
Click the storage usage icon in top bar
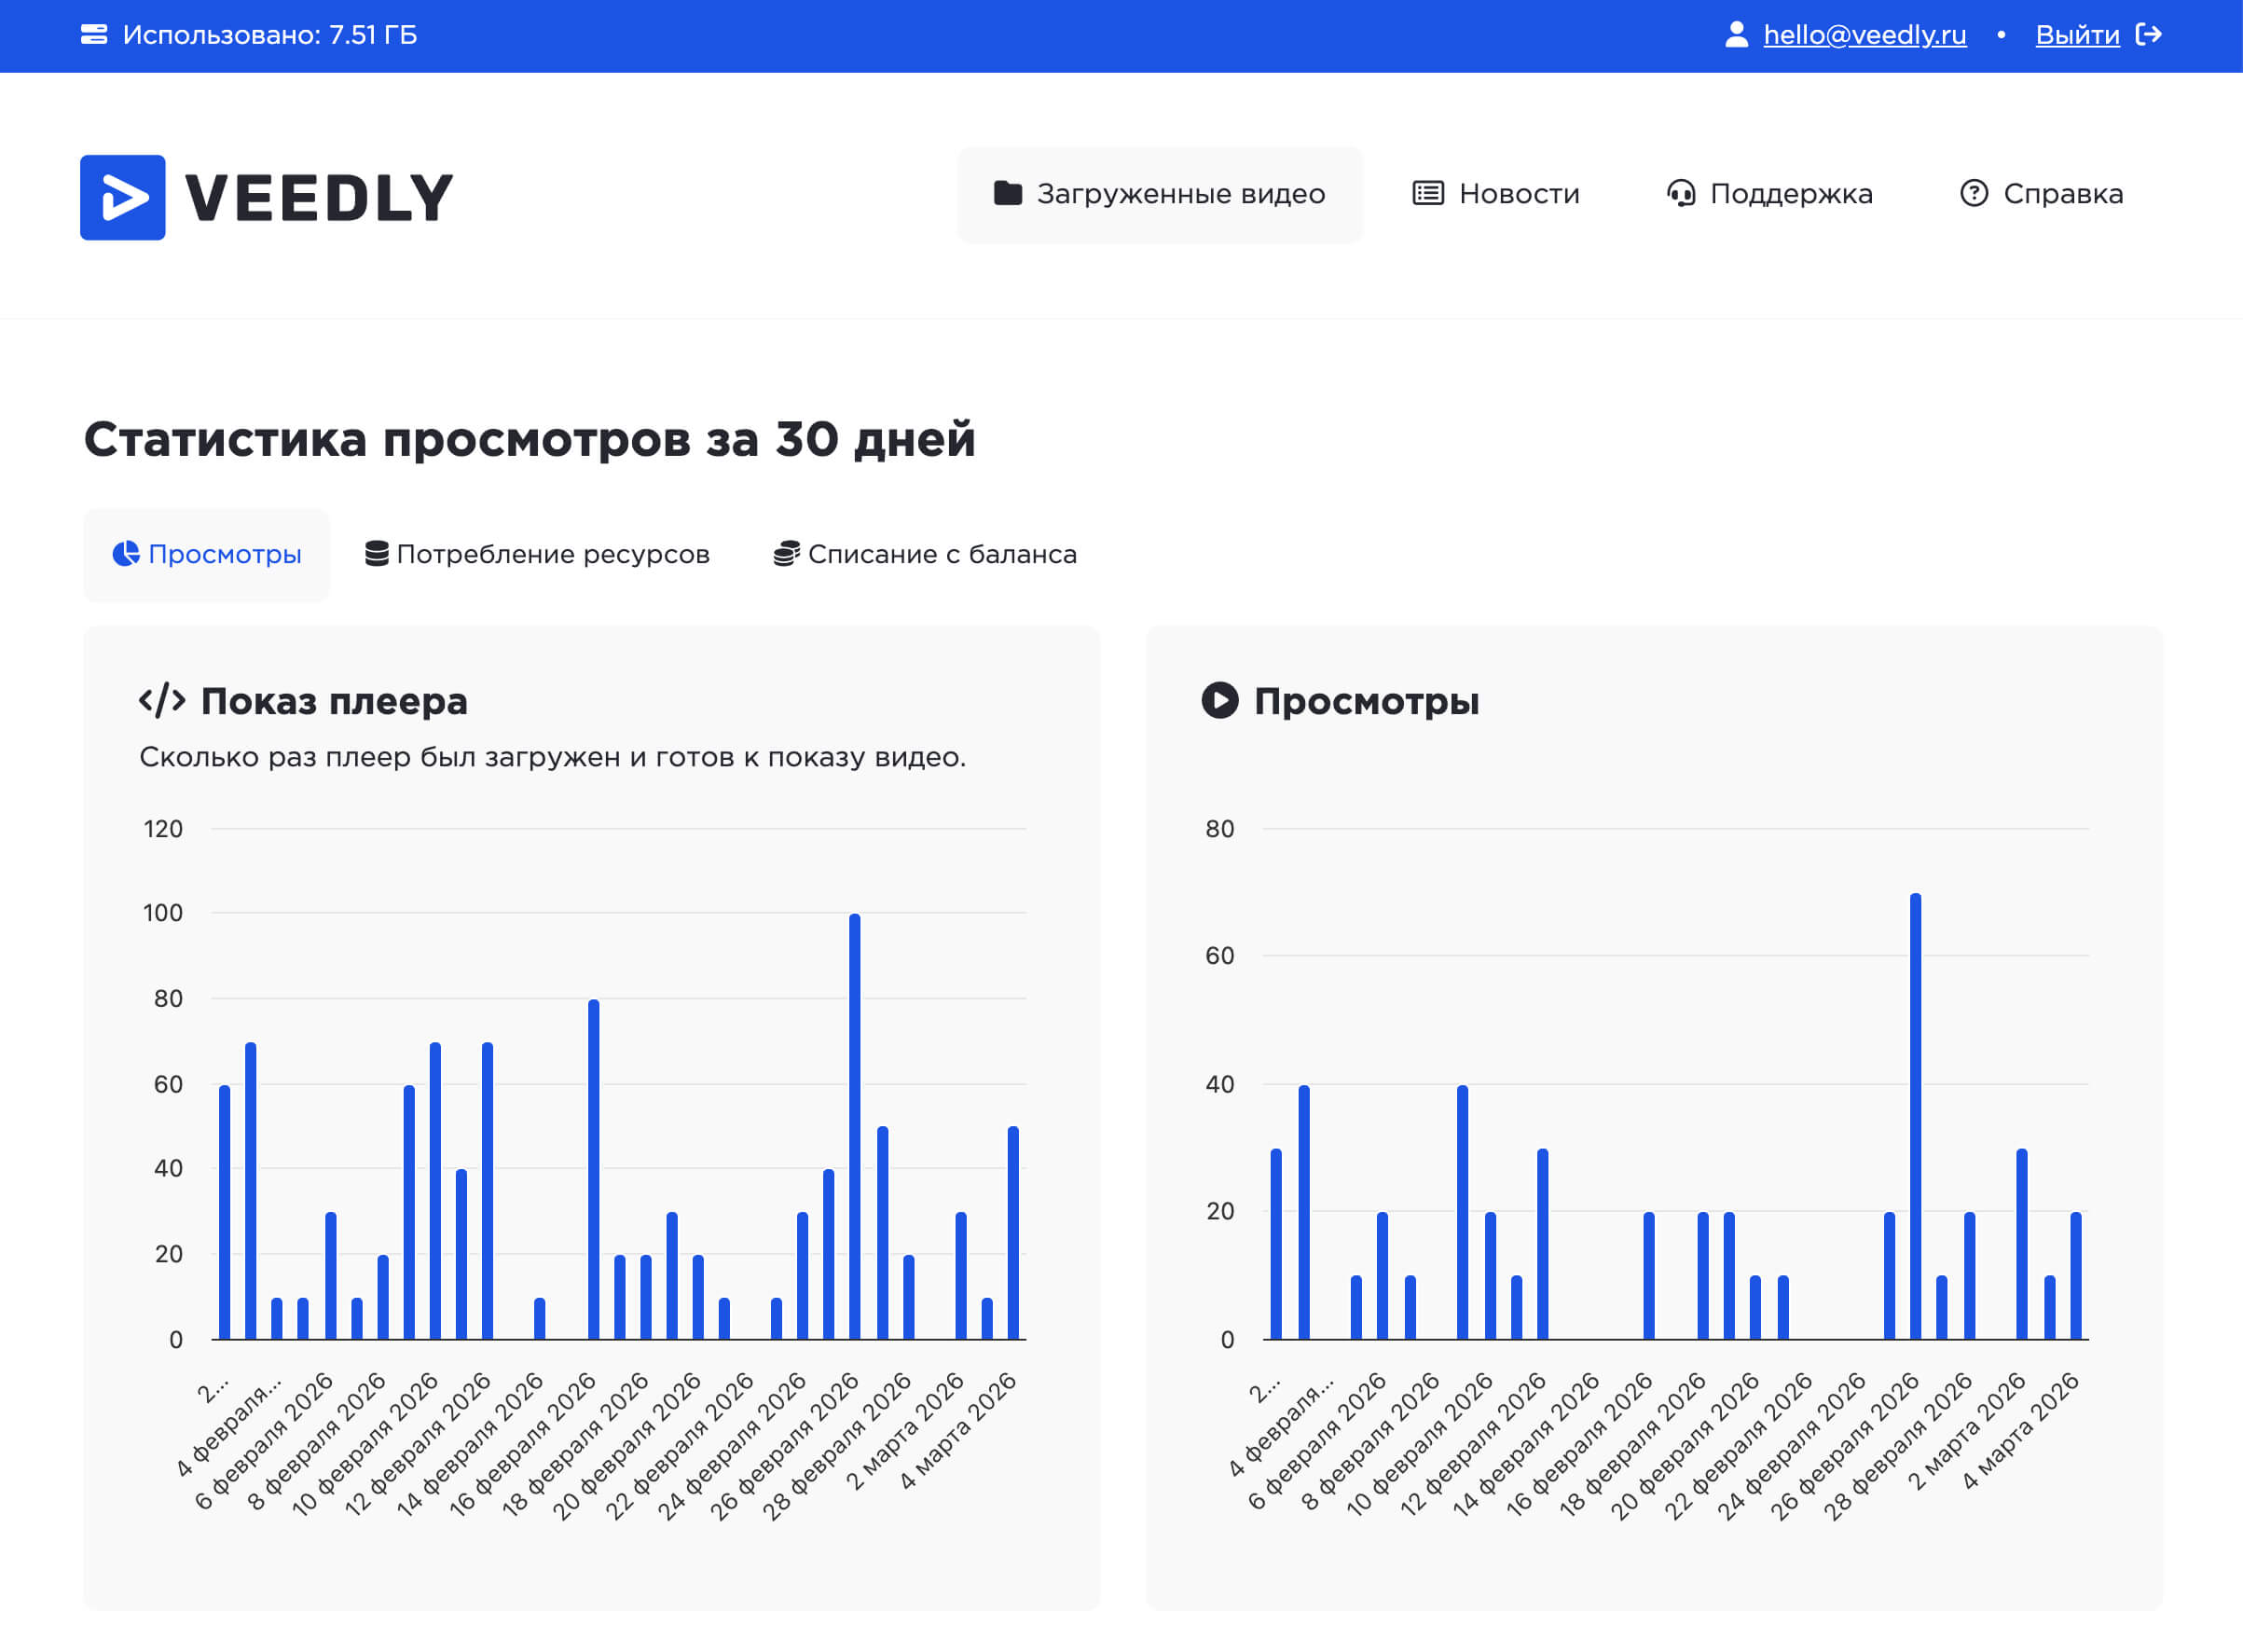tap(96, 33)
